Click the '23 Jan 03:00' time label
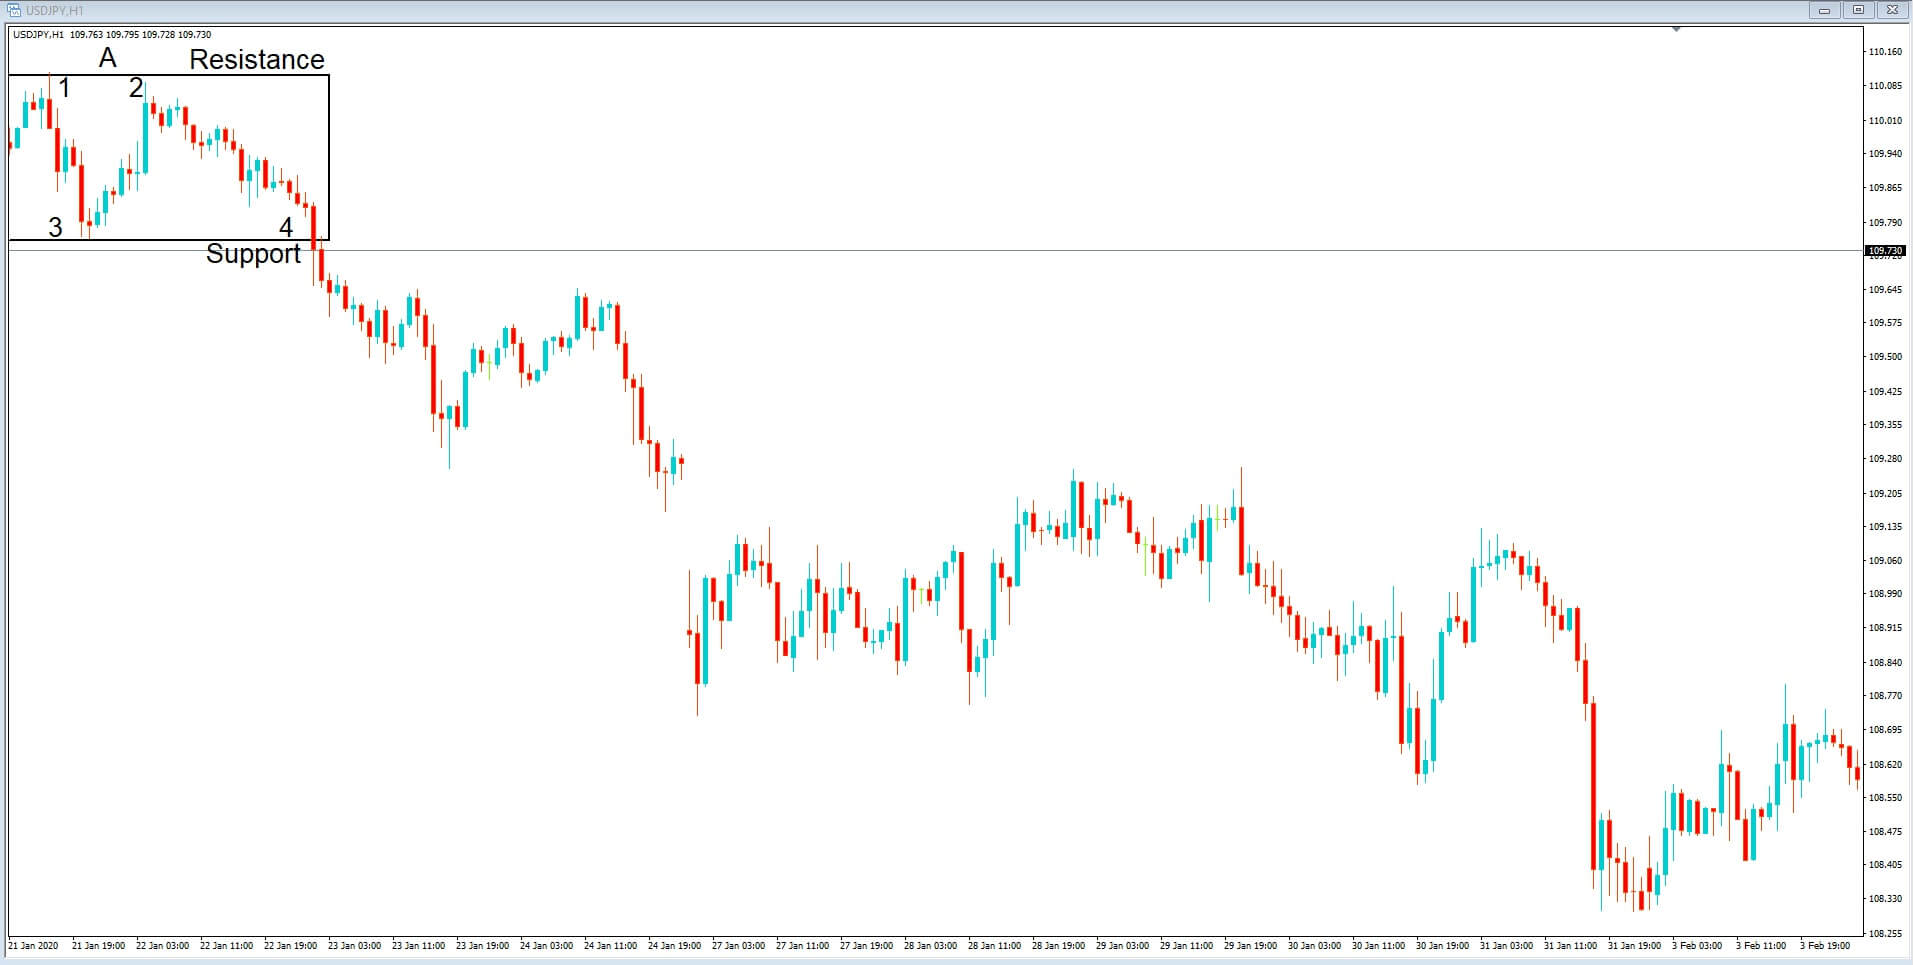Image resolution: width=1913 pixels, height=965 pixels. click(354, 946)
